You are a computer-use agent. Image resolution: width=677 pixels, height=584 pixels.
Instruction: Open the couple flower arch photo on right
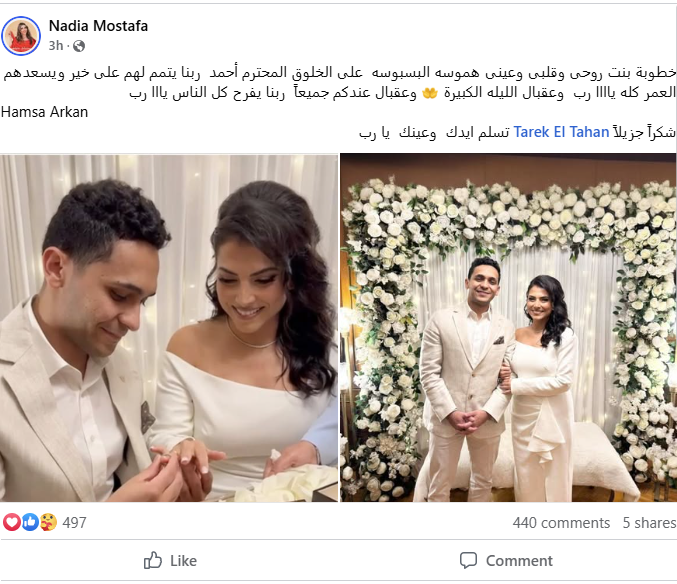click(x=509, y=328)
